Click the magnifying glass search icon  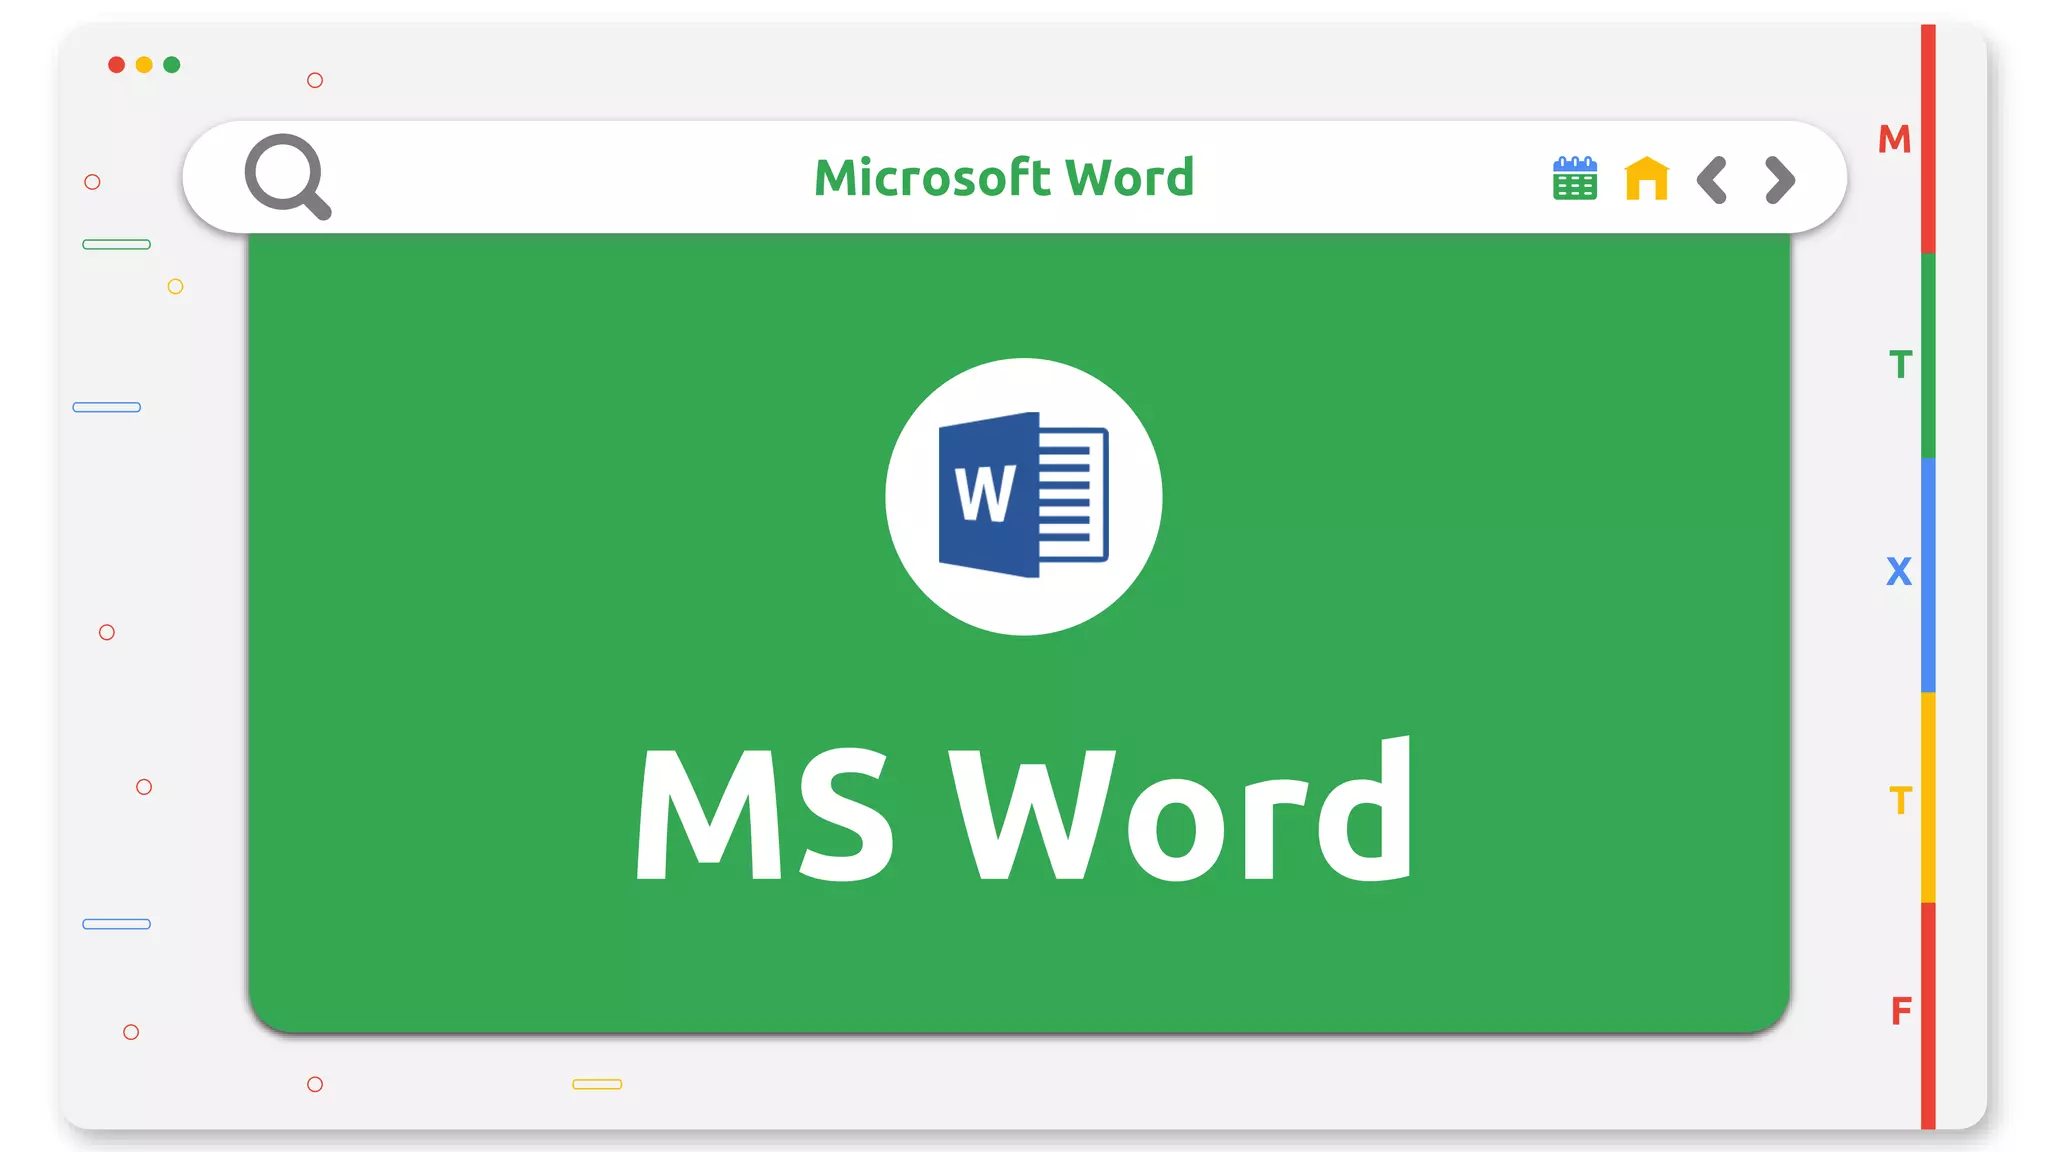click(288, 176)
